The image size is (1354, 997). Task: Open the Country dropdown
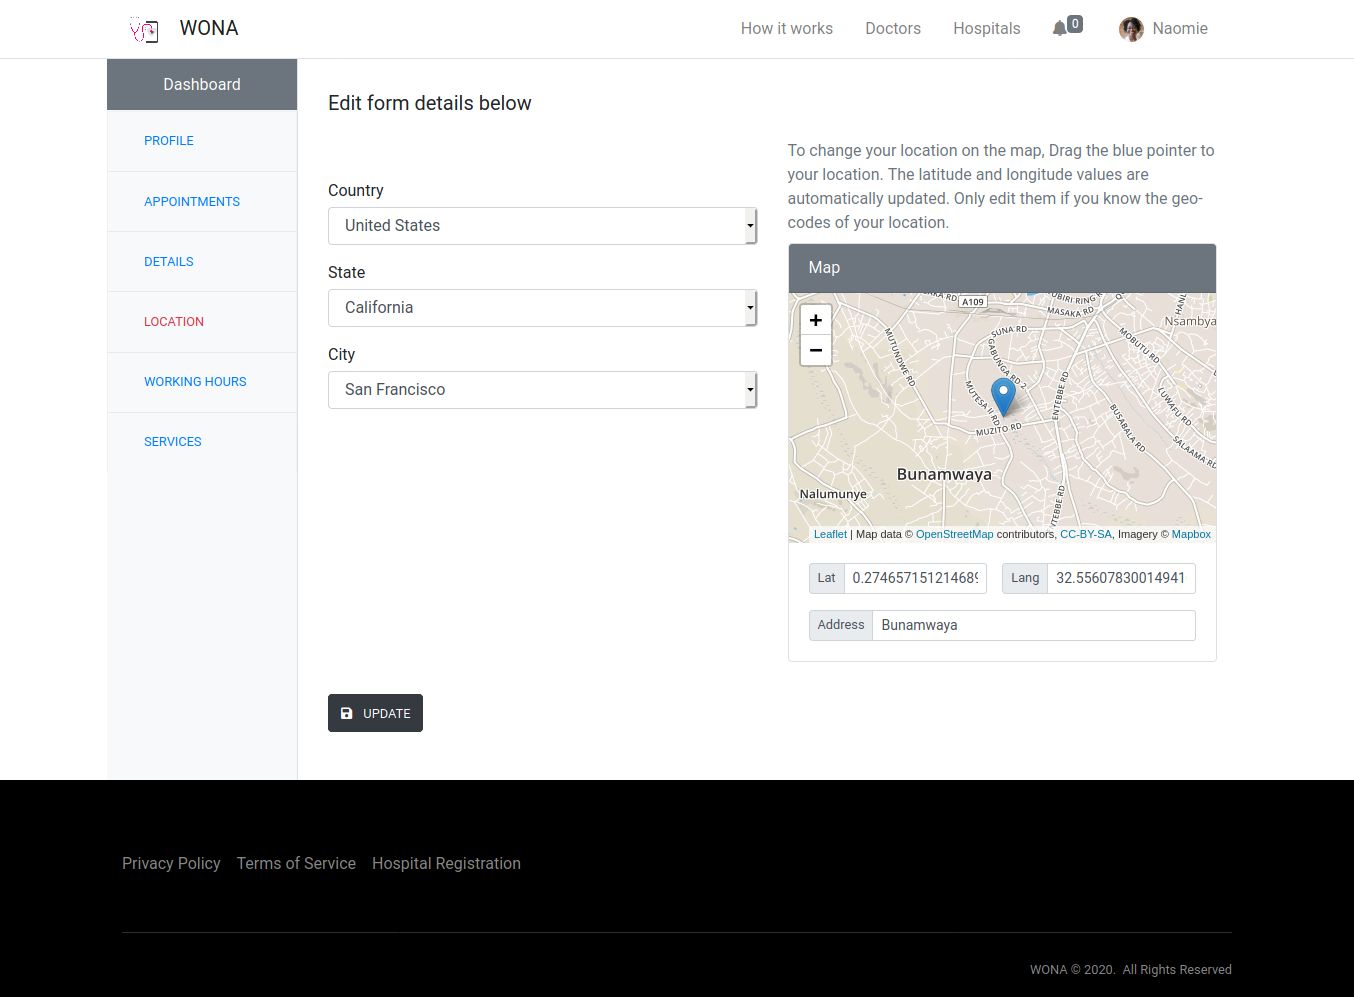click(x=542, y=226)
